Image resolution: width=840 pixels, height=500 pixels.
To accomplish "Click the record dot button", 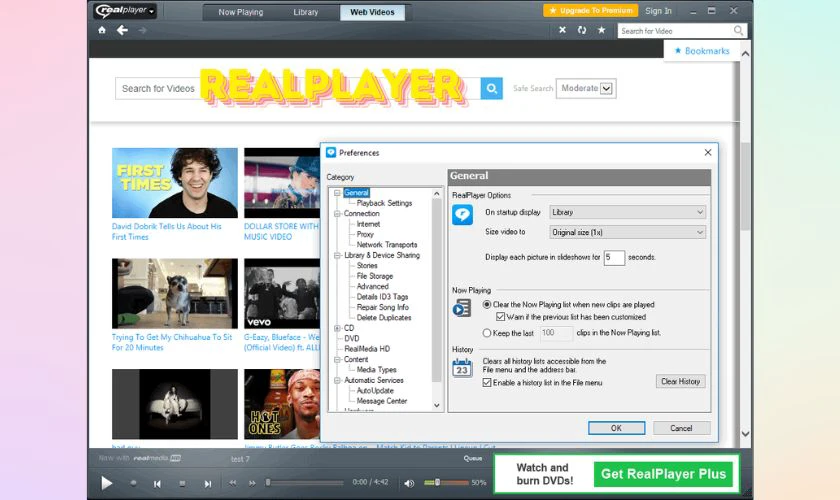I will click(x=133, y=483).
